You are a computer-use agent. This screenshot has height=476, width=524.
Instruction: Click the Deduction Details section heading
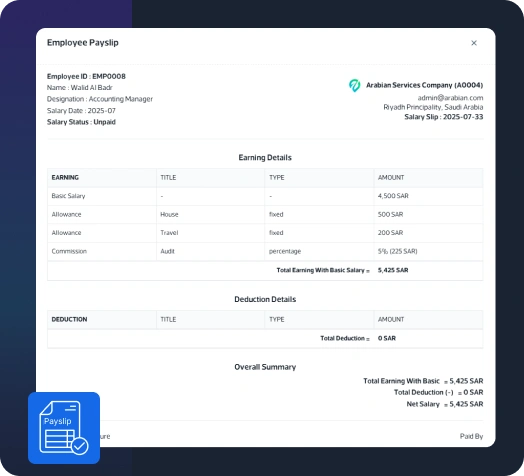point(265,299)
